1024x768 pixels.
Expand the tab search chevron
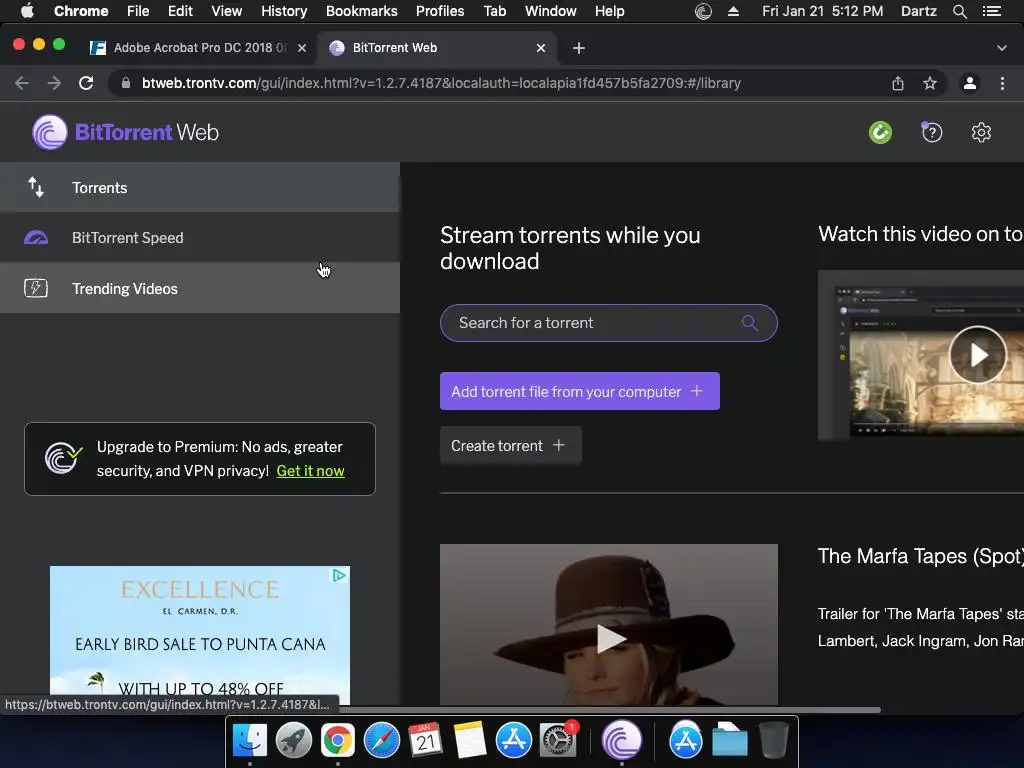click(x=1002, y=48)
